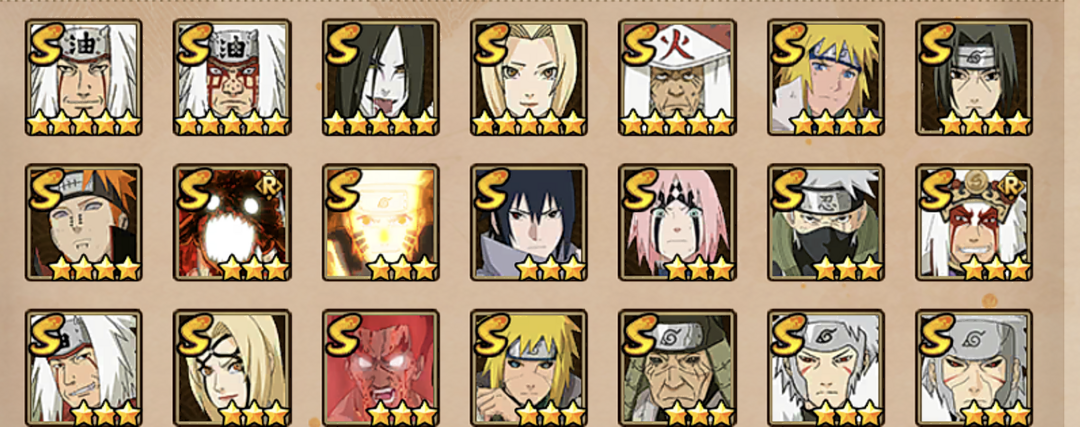
Task: Choose the blonde woman with face markings
Action: (232, 368)
